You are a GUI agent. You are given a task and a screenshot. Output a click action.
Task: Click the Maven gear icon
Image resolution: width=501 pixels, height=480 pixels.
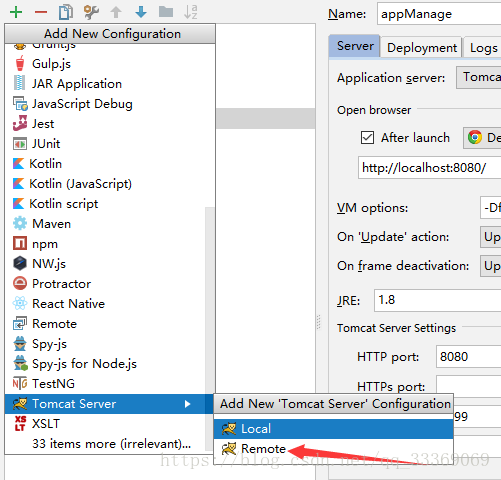(x=20, y=223)
